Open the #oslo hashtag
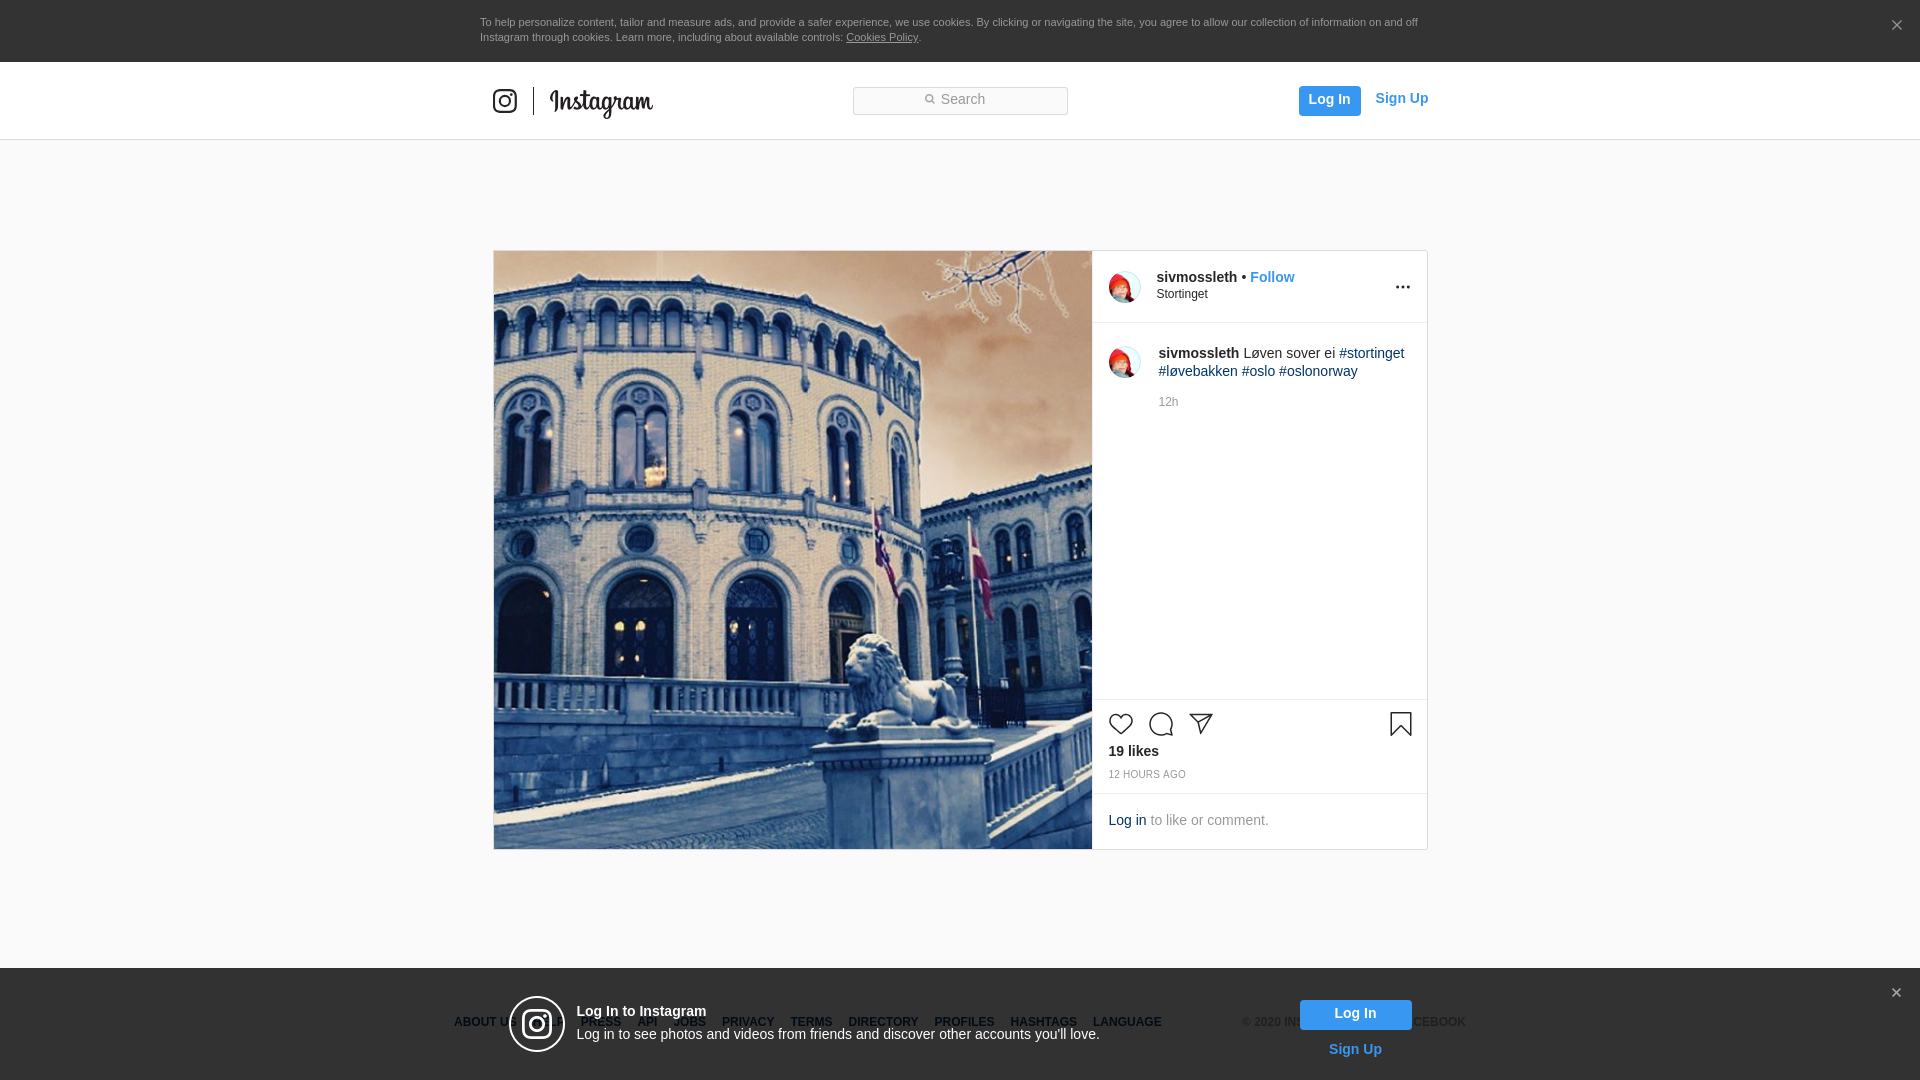The height and width of the screenshot is (1080, 1920). [x=1258, y=371]
